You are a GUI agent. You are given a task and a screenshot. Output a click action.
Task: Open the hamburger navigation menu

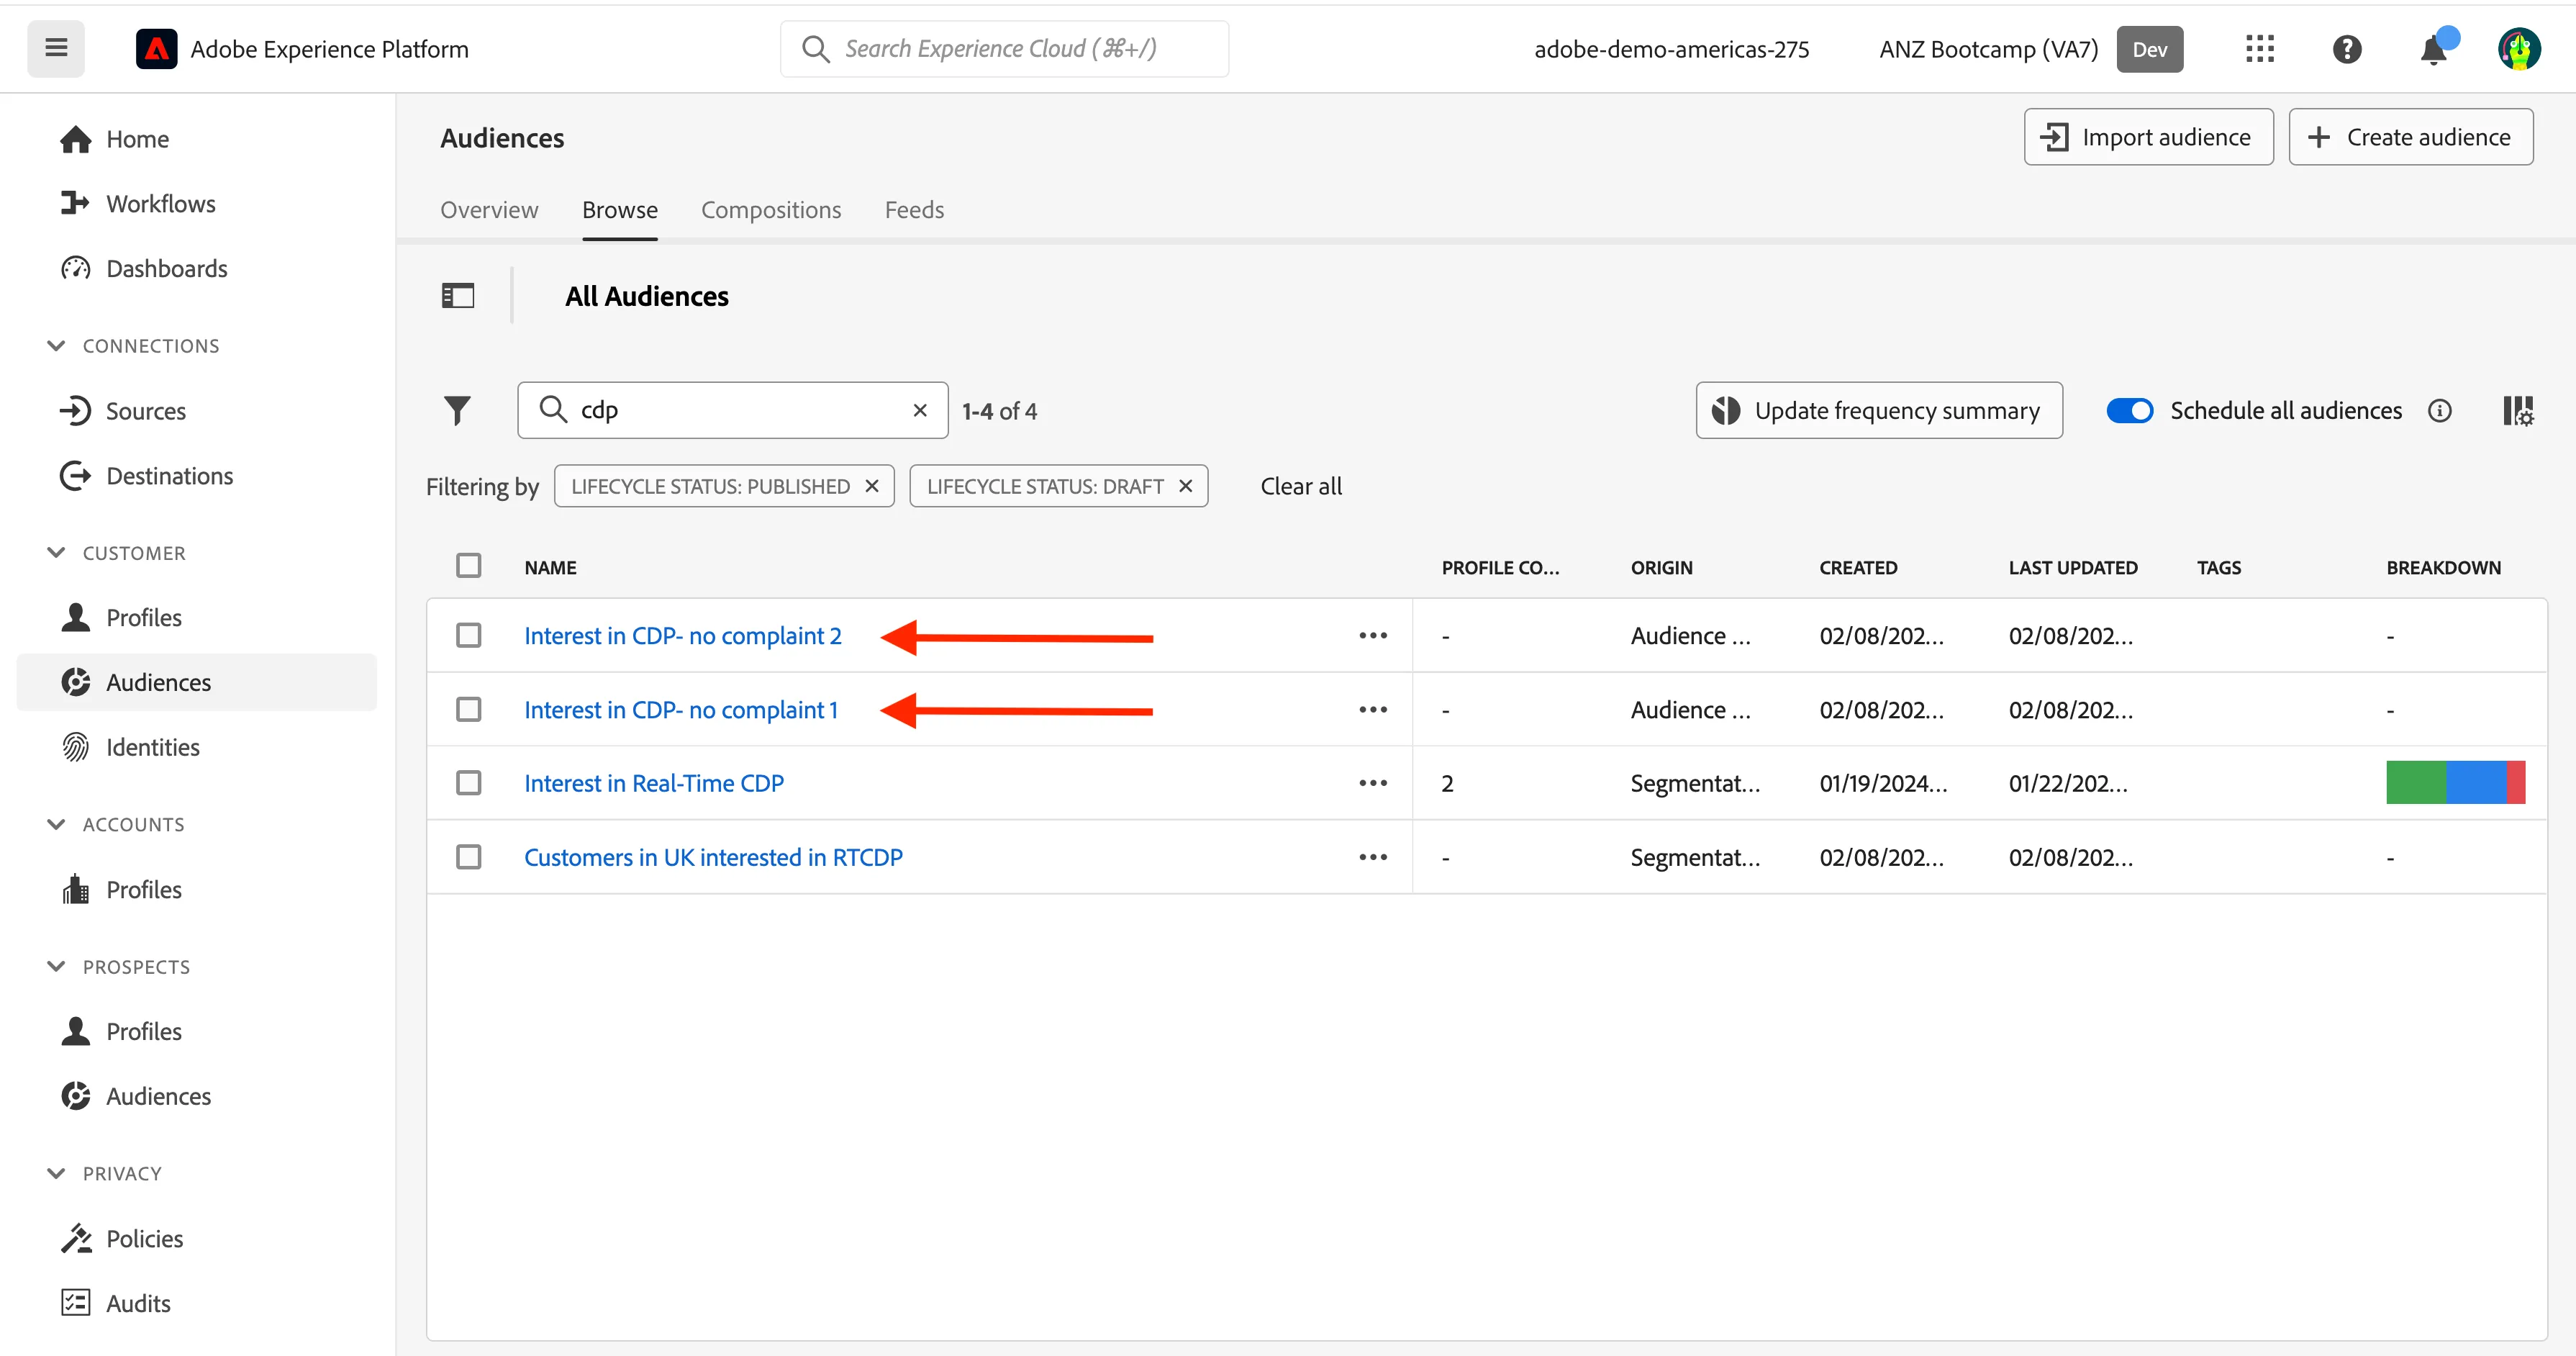tap(56, 48)
